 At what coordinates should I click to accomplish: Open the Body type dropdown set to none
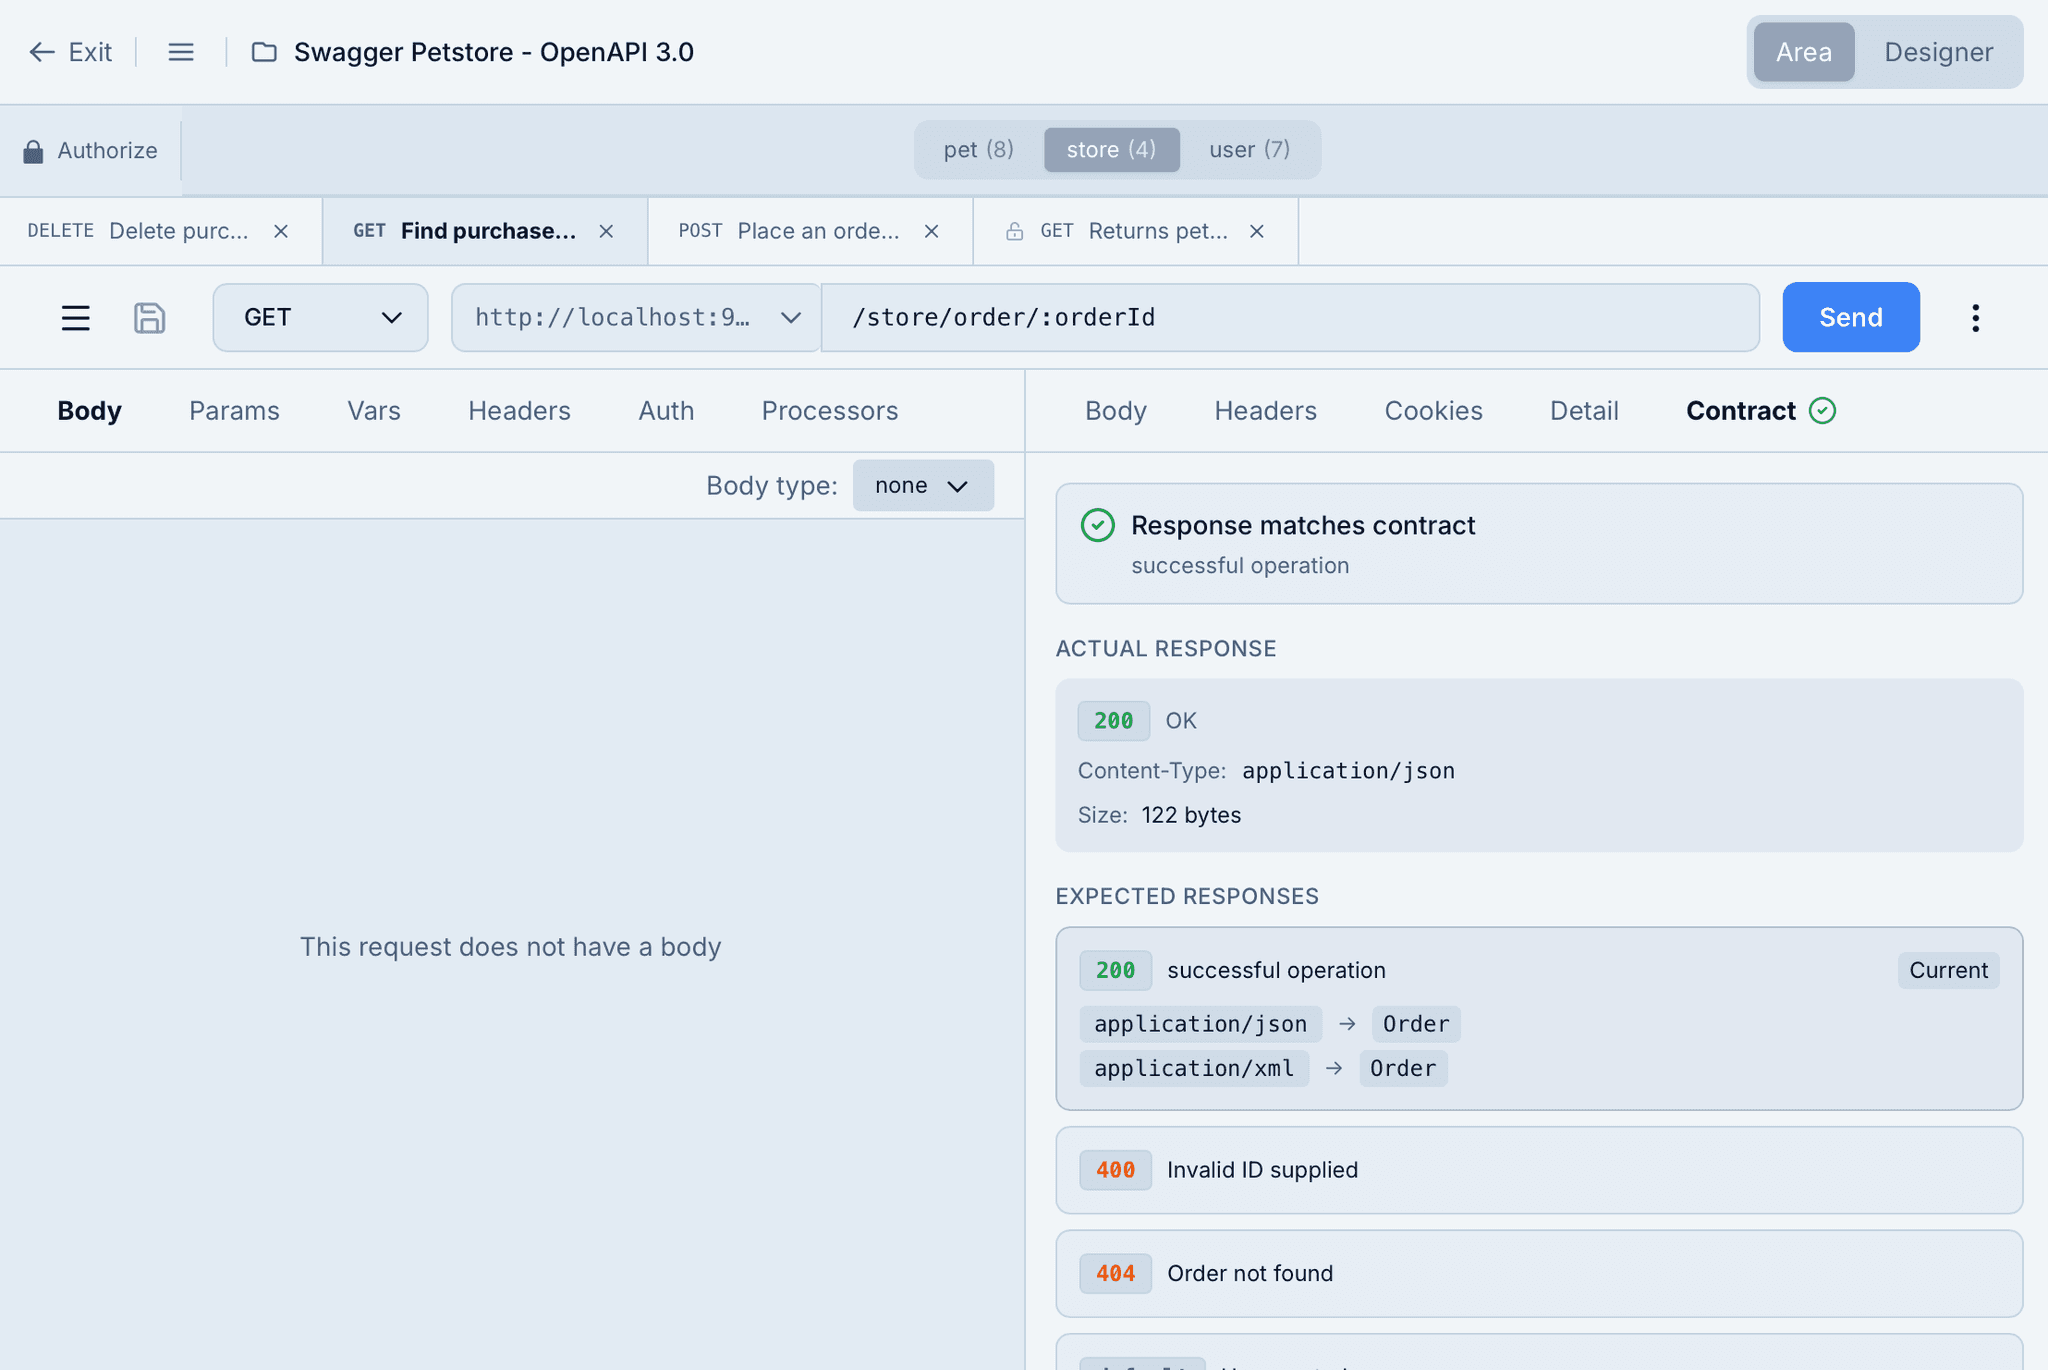tap(921, 485)
